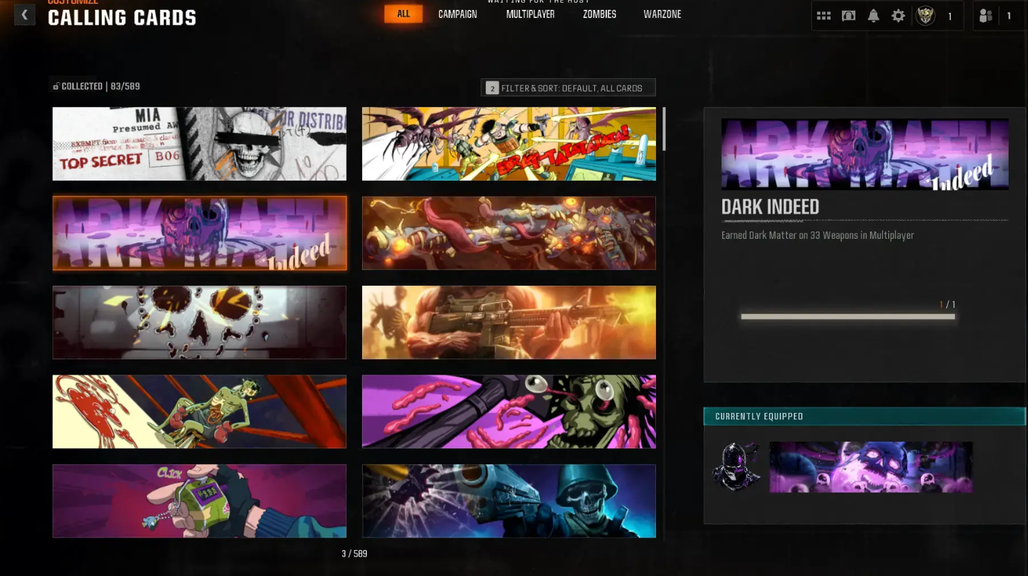Viewport: 1028px width, 576px height.
Task: Select the zombie skateboarder calling card
Action: pos(199,412)
